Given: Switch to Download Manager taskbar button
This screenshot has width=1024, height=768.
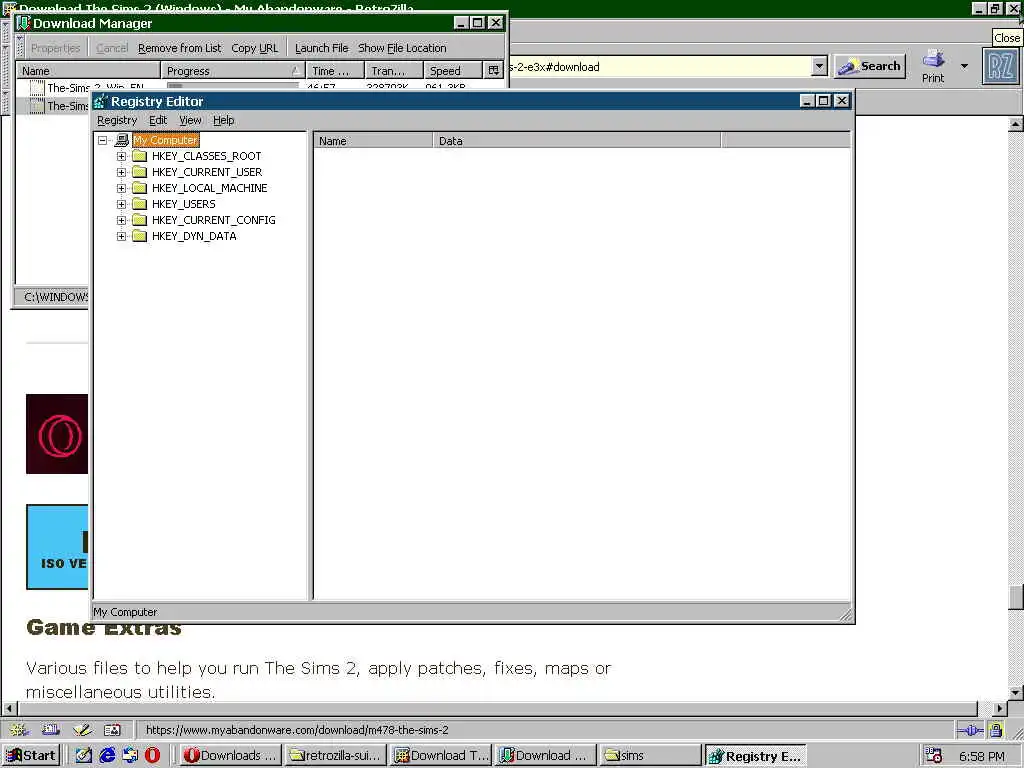Looking at the screenshot, I should pos(545,756).
